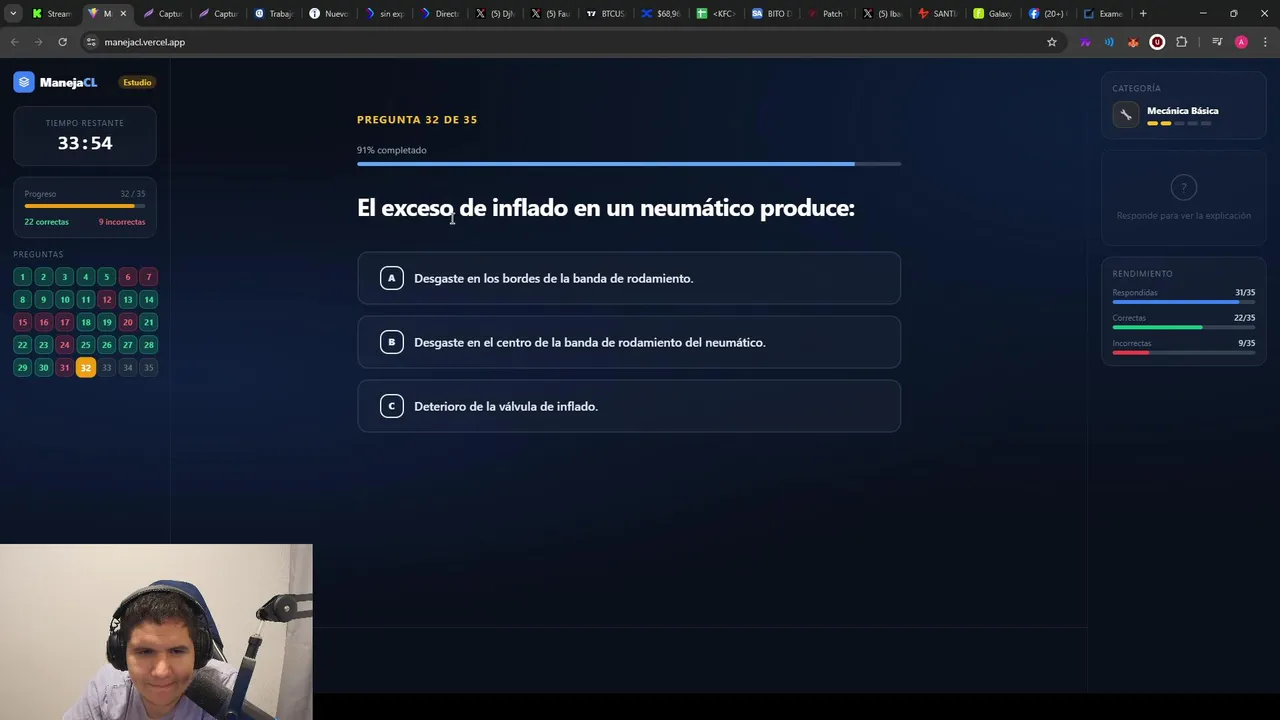1280x720 pixels.
Task: Click the Estudio mode badge
Action: 137,82
